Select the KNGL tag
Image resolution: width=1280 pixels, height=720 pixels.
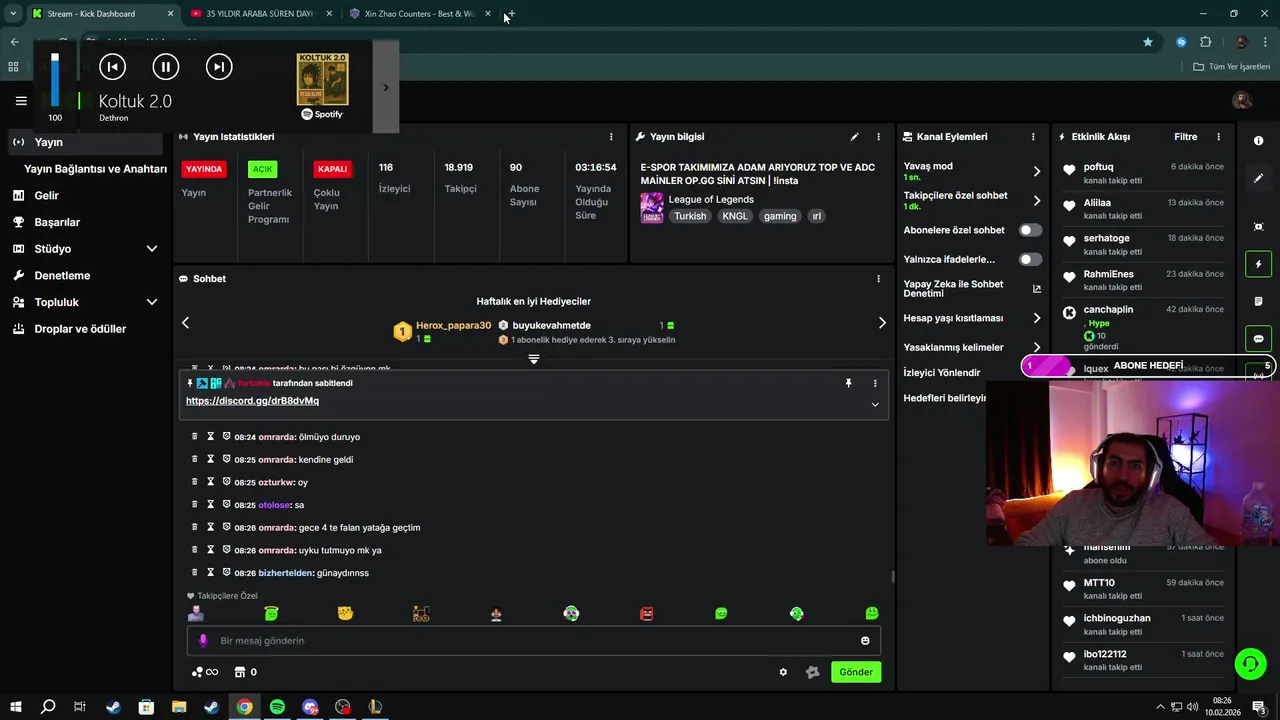point(735,216)
